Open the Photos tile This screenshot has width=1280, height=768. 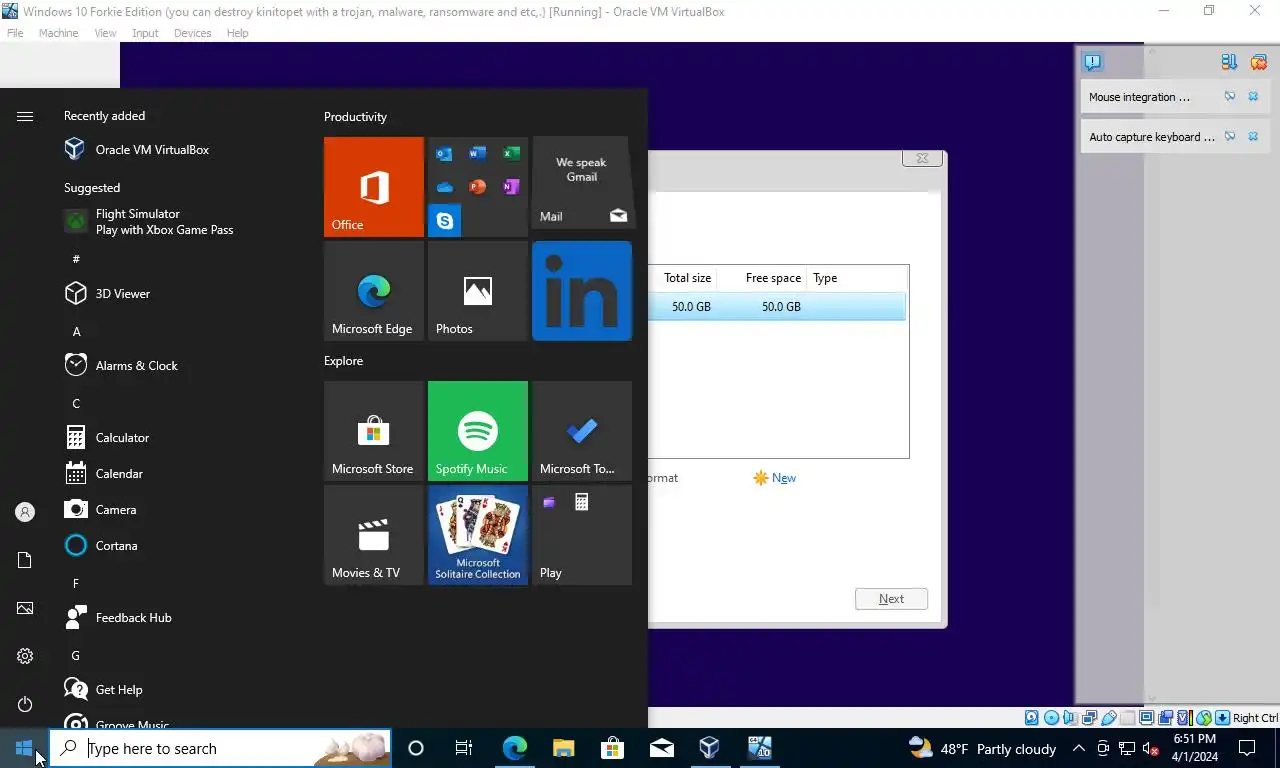[x=478, y=291]
